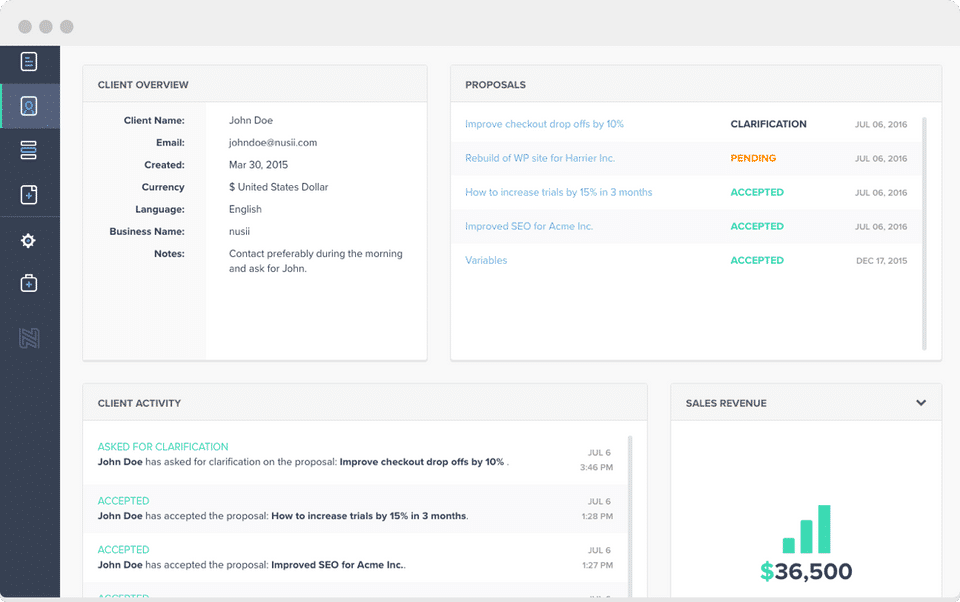Click the new document plus icon

click(29, 195)
